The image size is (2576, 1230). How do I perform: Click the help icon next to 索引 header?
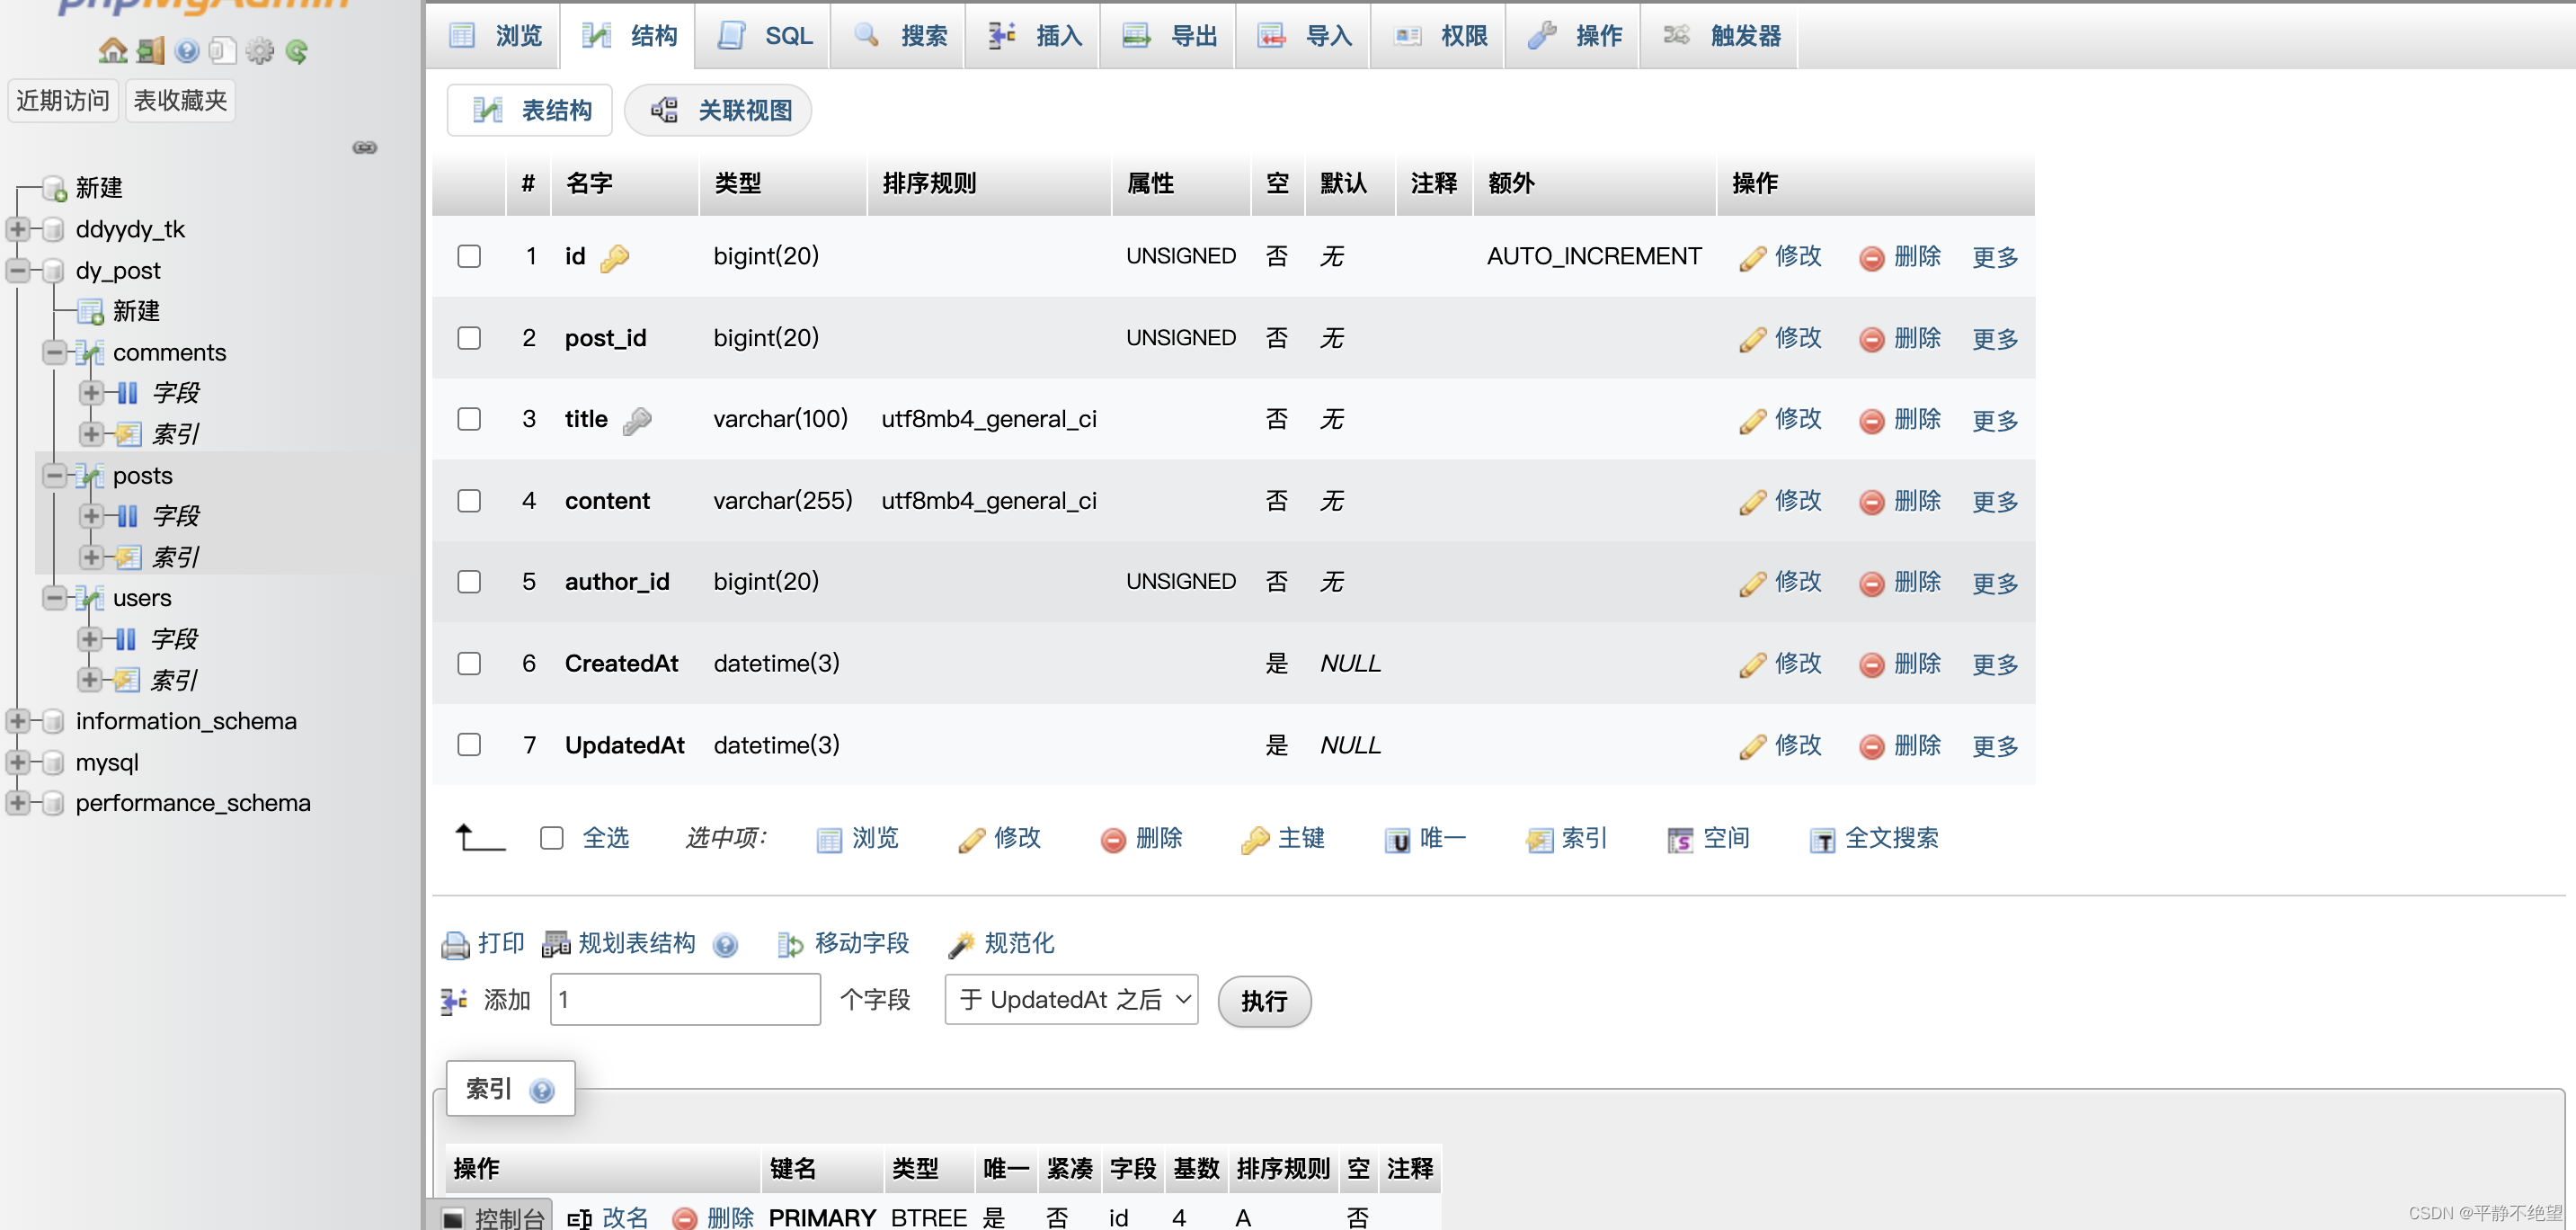click(x=542, y=1090)
